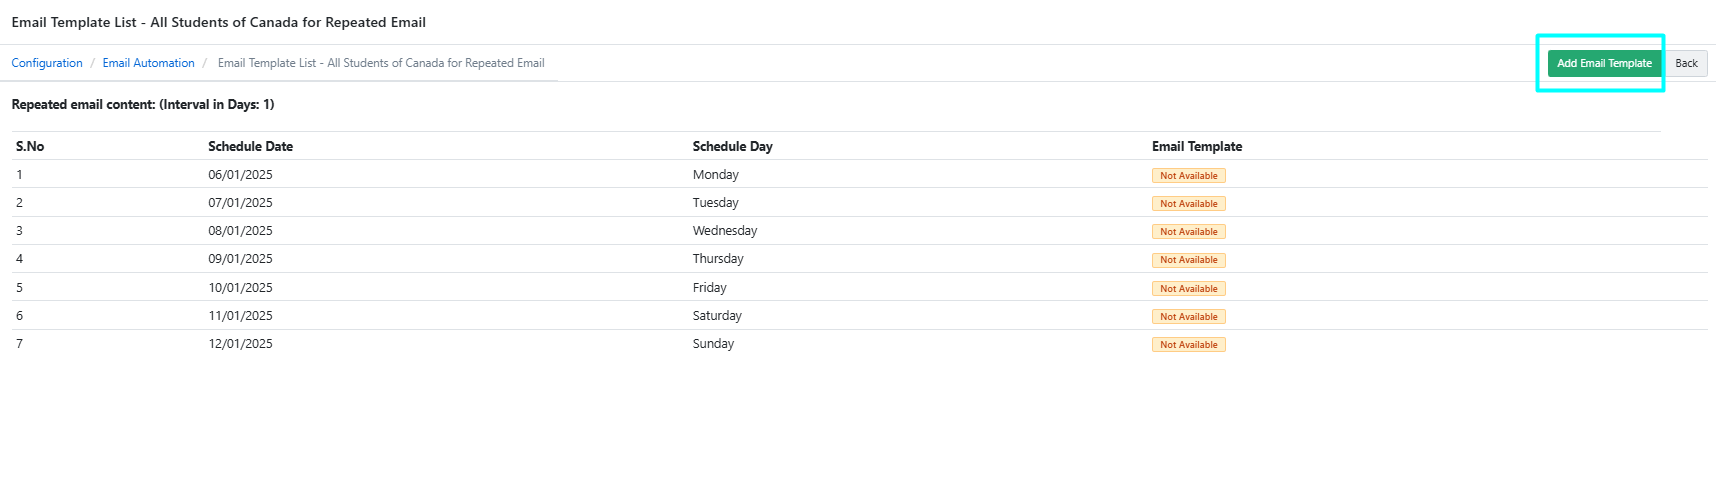The width and height of the screenshot is (1716, 501).
Task: Click the Not Available badge for Tuesday
Action: click(x=1188, y=204)
